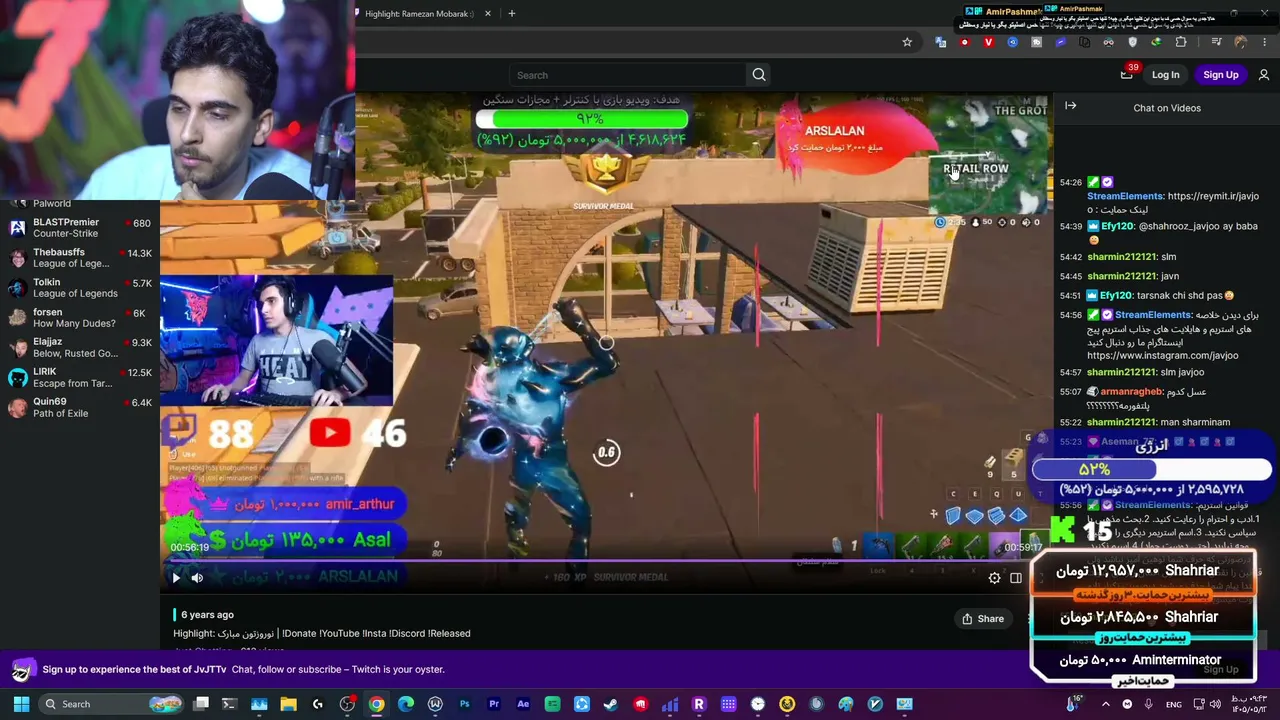Open File Explorer from taskbar
Viewport: 1280px width, 720px height.
tap(288, 704)
